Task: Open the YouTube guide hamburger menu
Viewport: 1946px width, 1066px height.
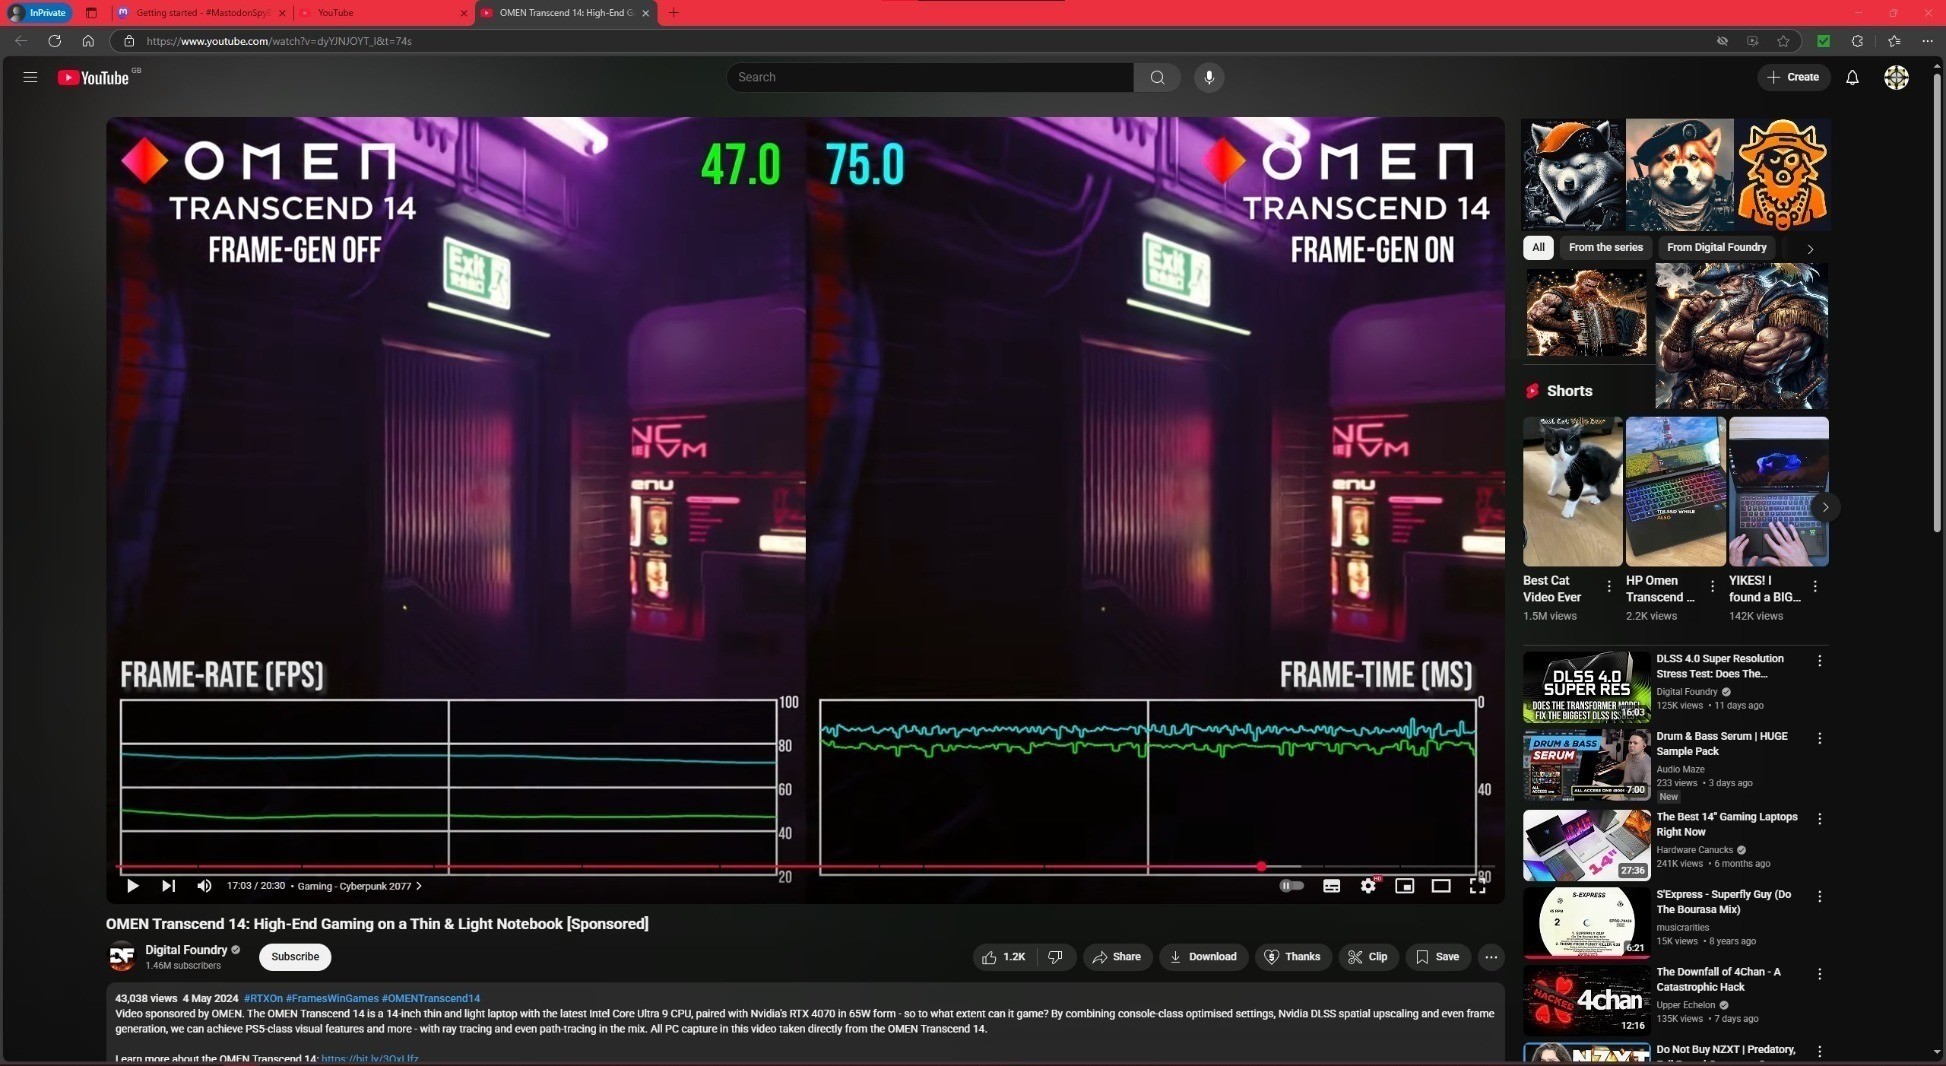Action: coord(30,77)
